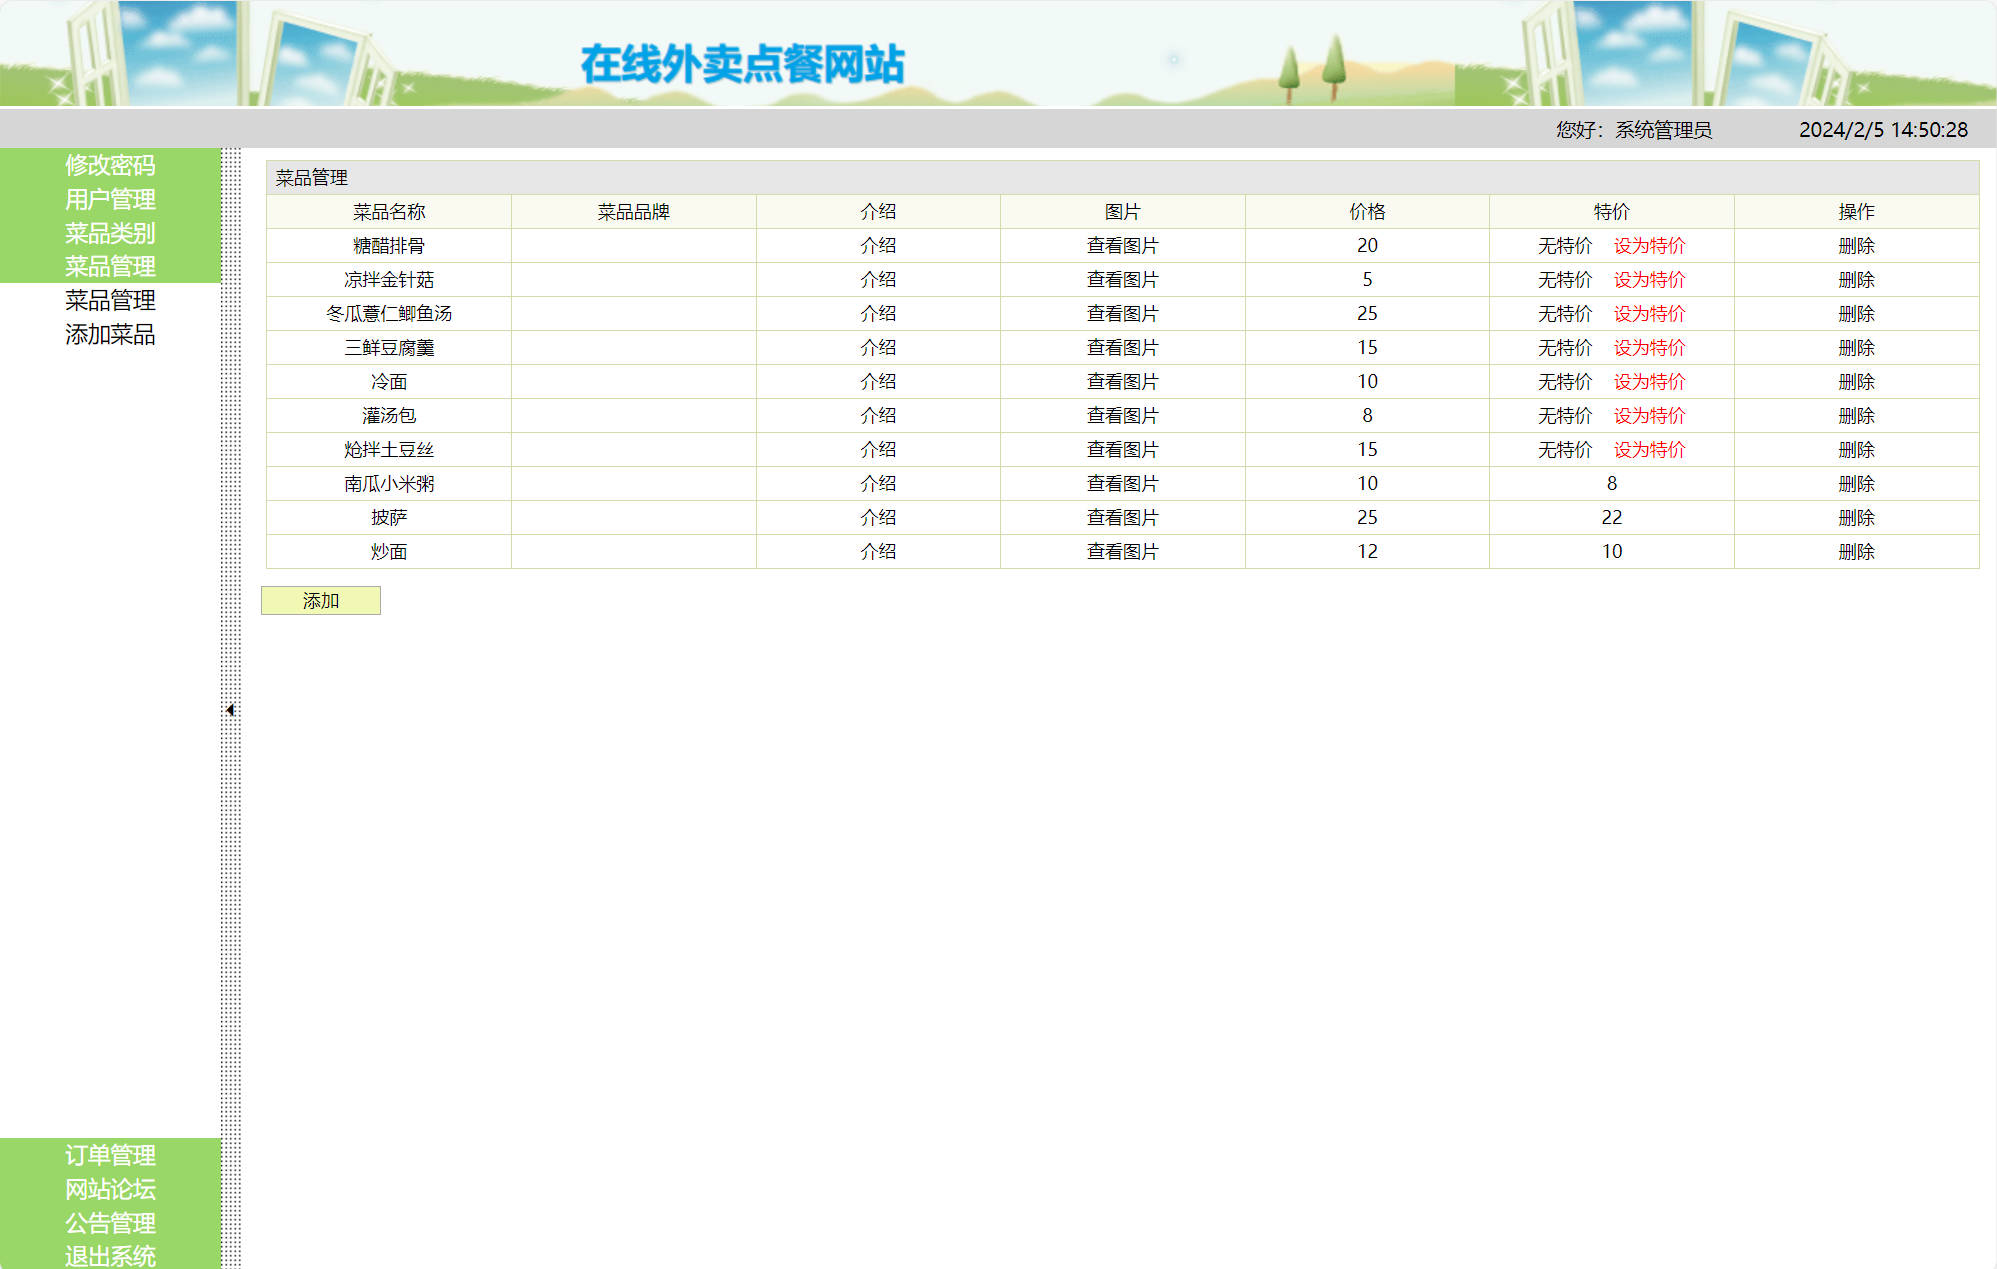Open the 介绍 link for 南瓜小米粥
Viewport: 1997px width, 1269px height.
(878, 484)
